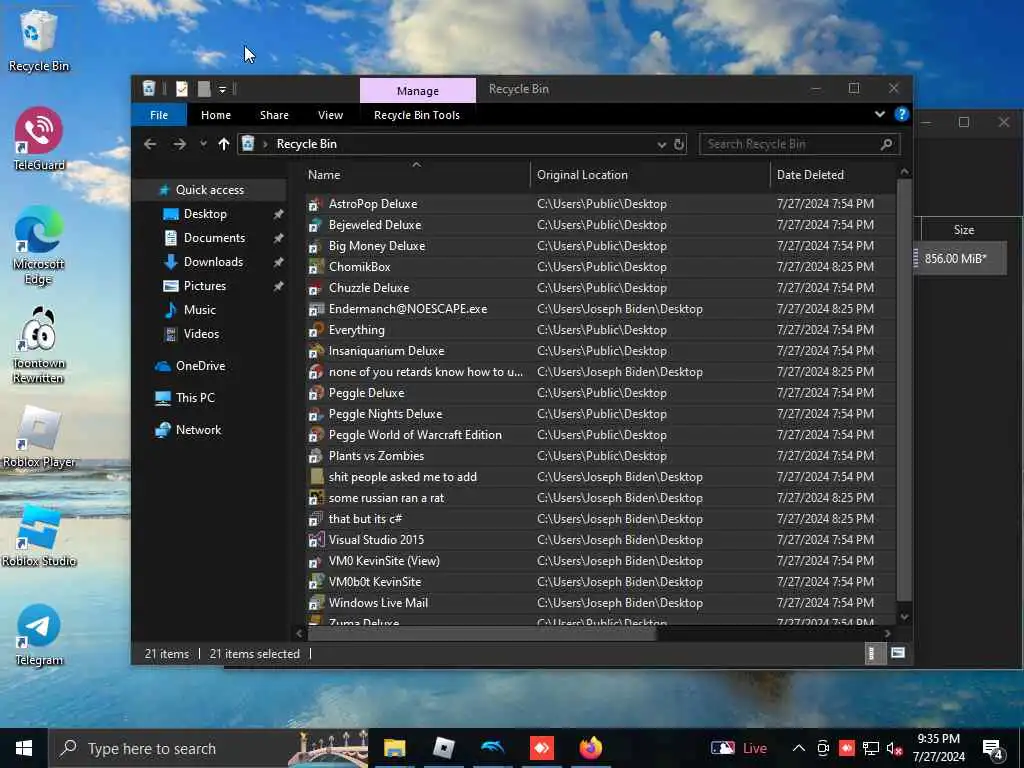This screenshot has width=1024, height=768.
Task: Select Network in the navigation pane
Action: [198, 430]
